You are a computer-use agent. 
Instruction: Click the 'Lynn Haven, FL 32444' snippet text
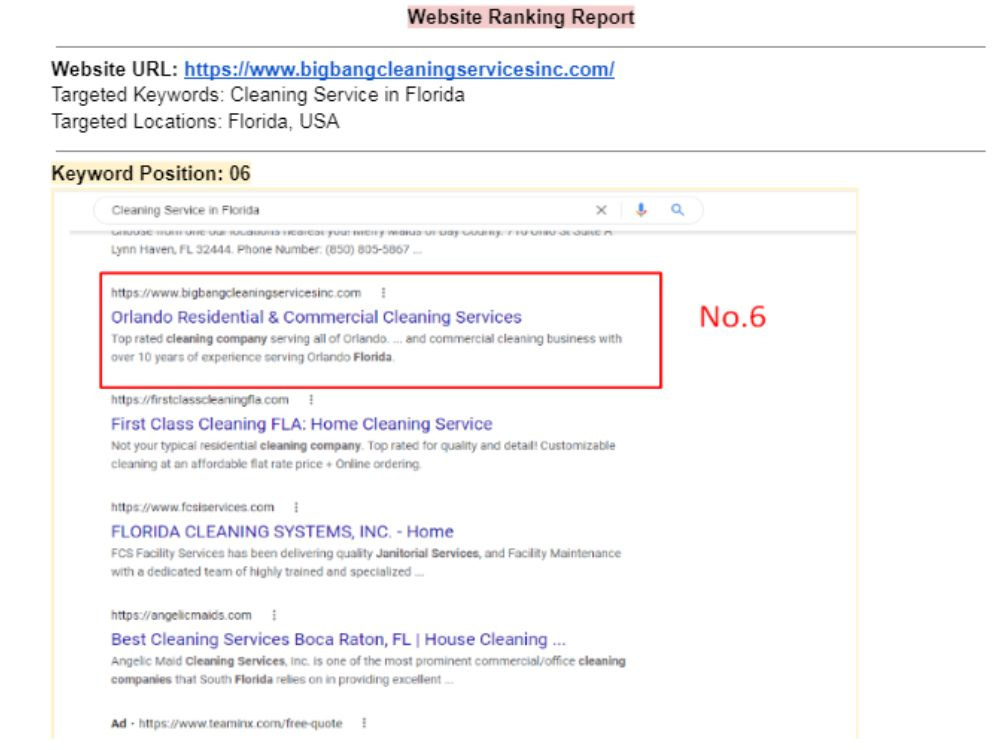pos(267,249)
